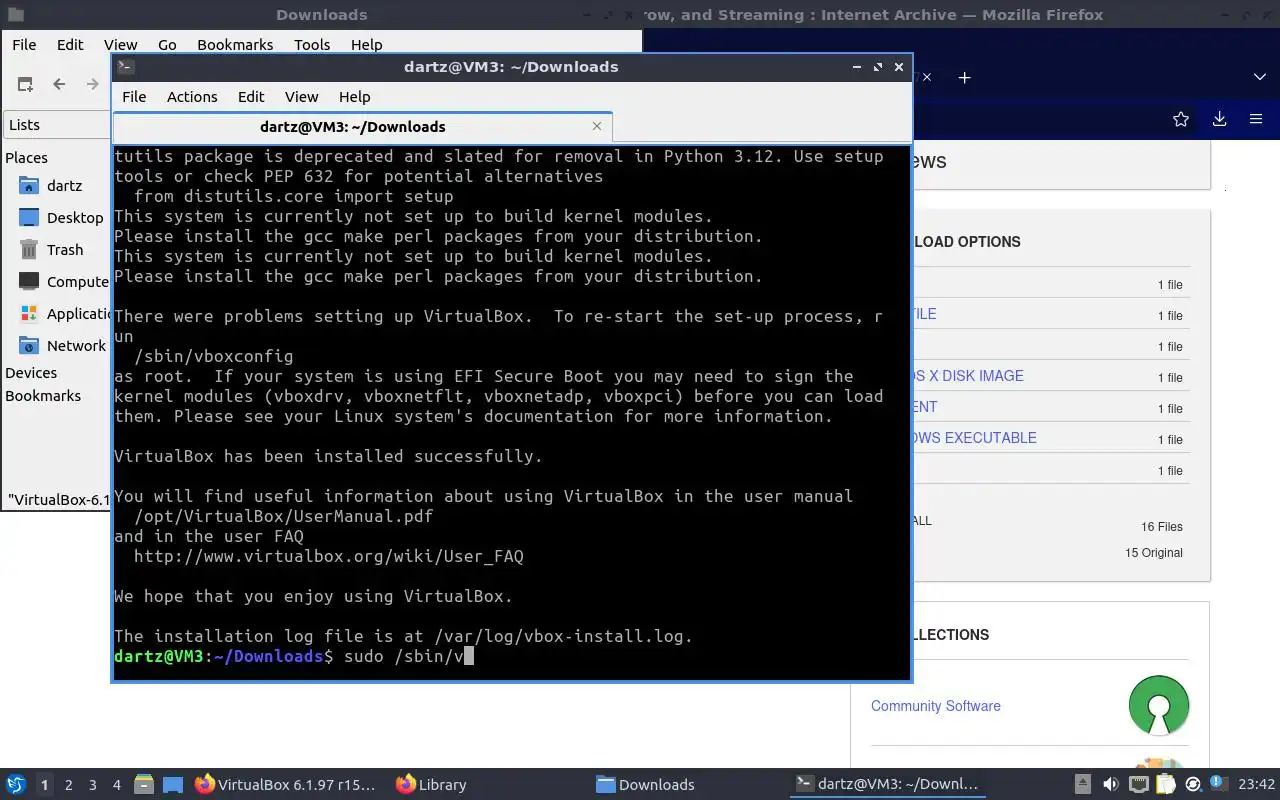Open the network tray icon
1280x800 pixels.
(x=1139, y=785)
